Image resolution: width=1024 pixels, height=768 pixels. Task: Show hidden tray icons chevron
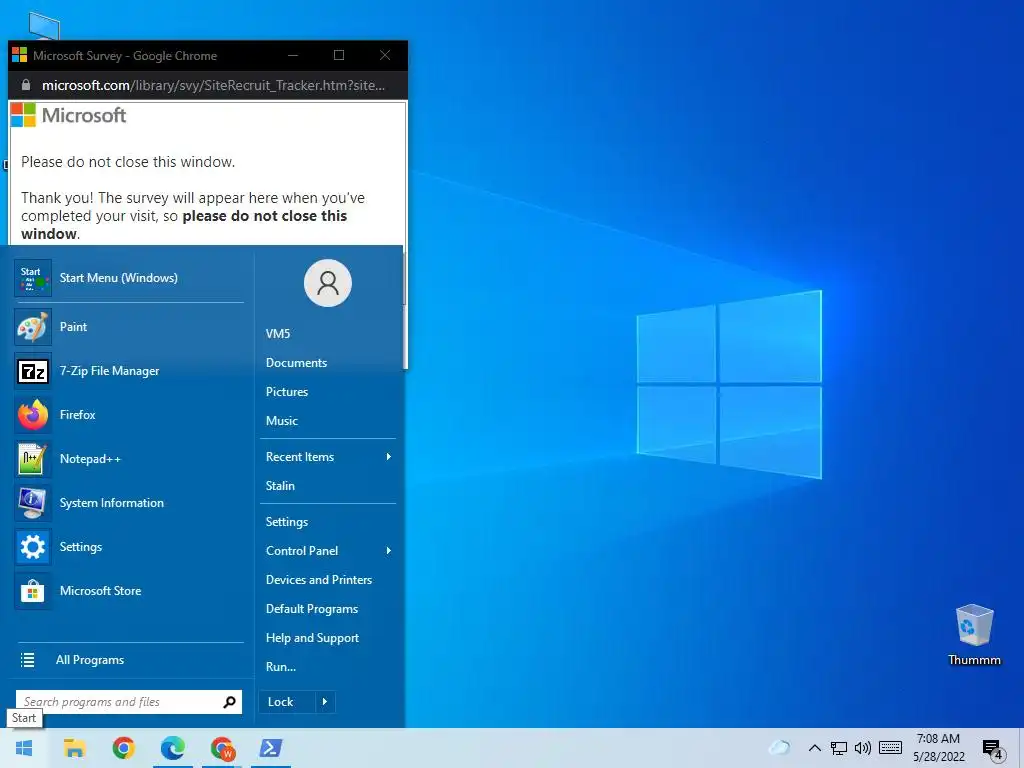click(x=814, y=748)
